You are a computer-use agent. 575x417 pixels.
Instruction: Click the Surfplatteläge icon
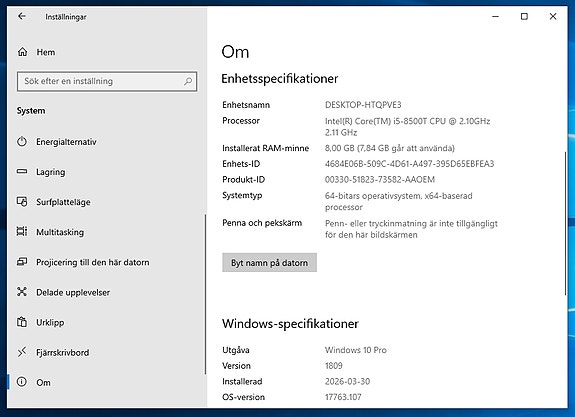tap(22, 201)
